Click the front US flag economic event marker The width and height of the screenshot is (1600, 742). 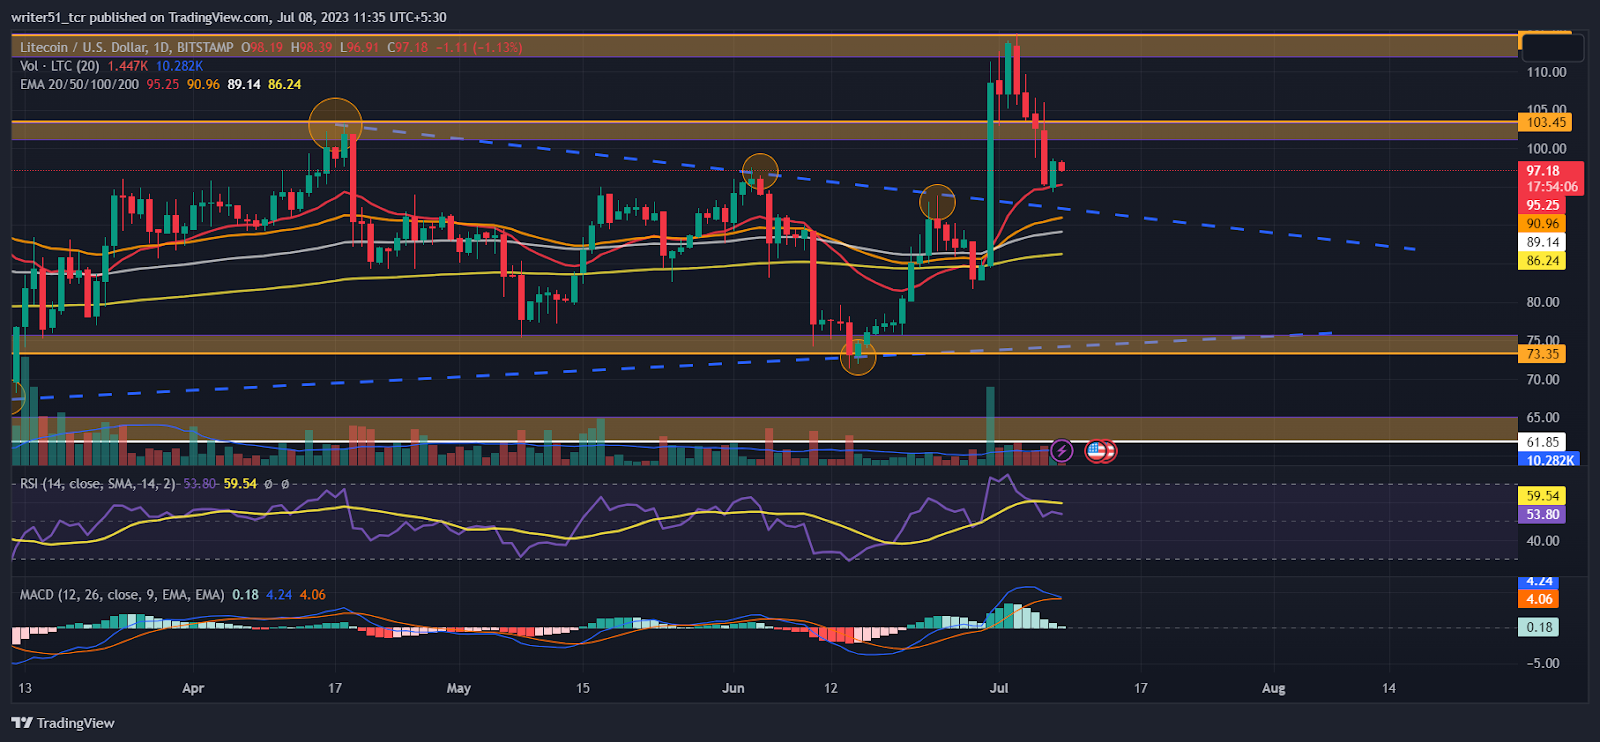pyautogui.click(x=1097, y=451)
